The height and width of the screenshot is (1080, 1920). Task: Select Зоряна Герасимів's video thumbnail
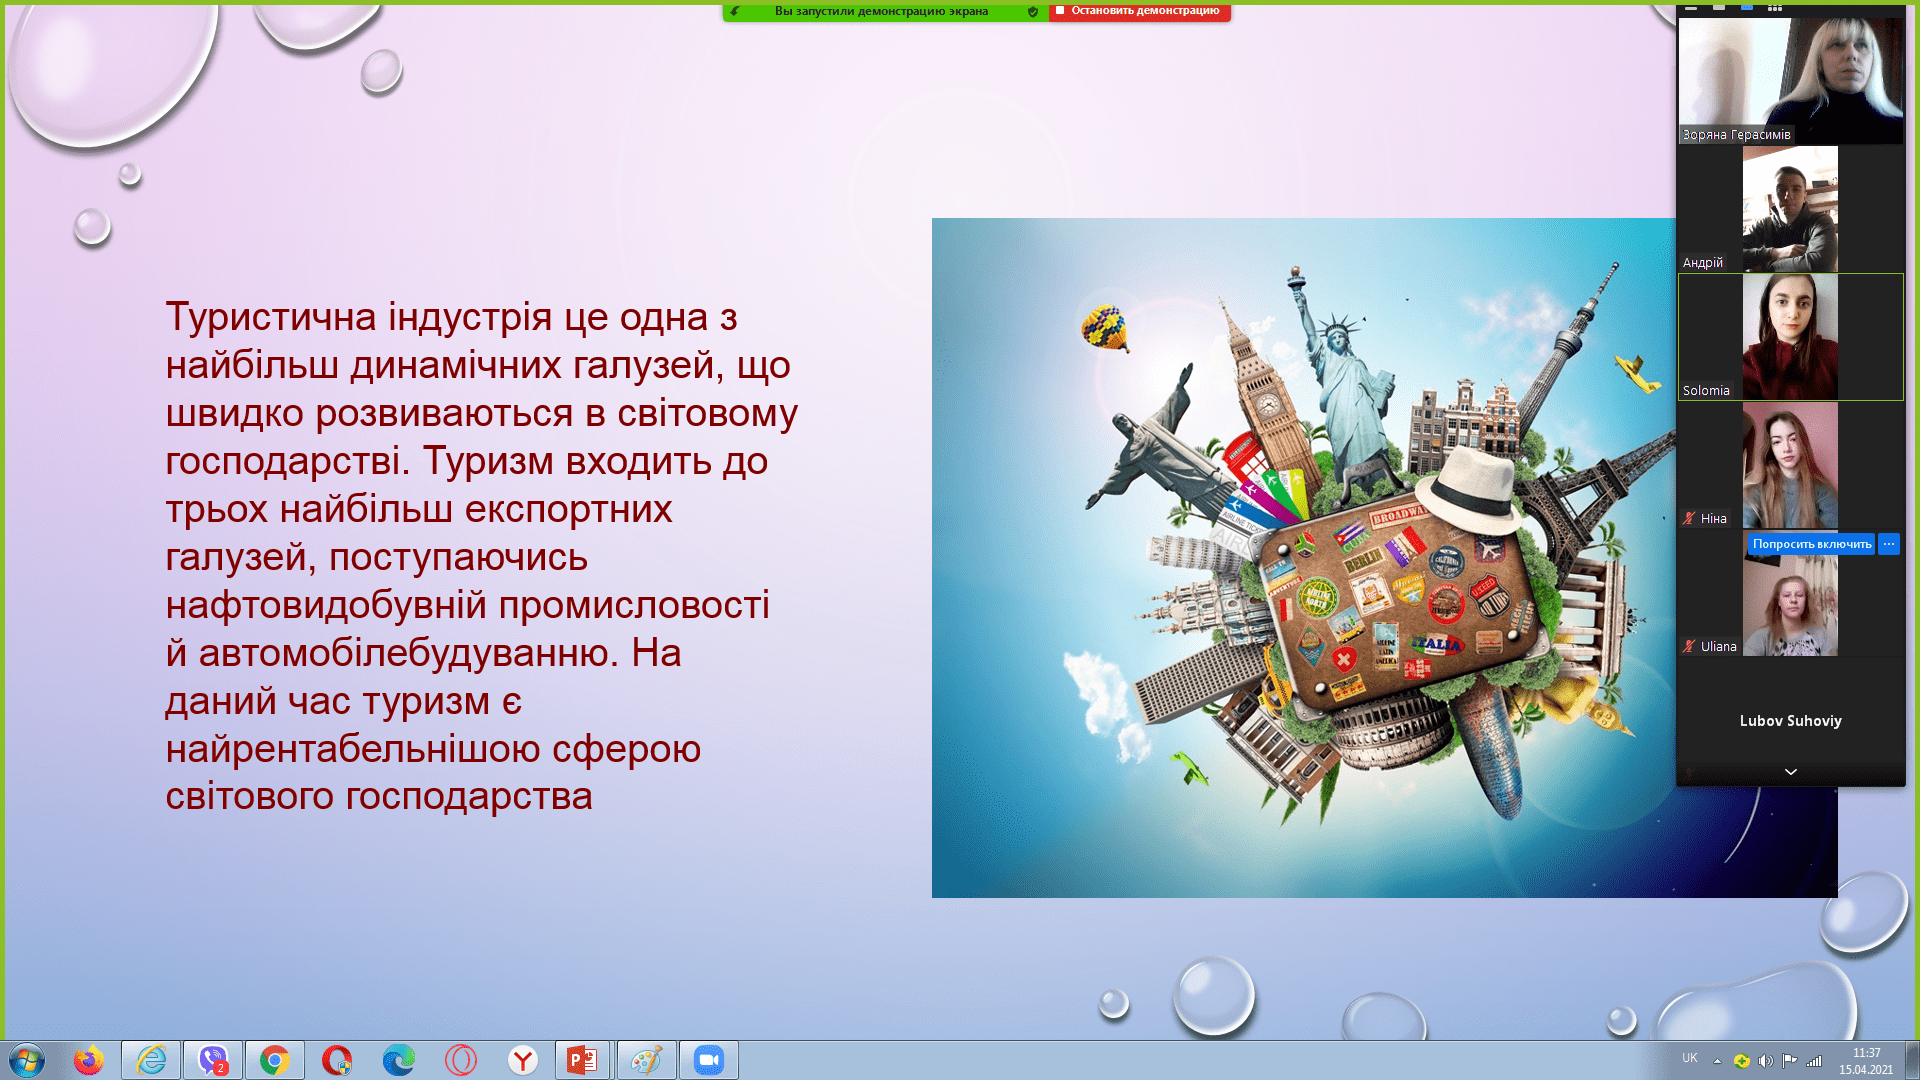[1791, 80]
